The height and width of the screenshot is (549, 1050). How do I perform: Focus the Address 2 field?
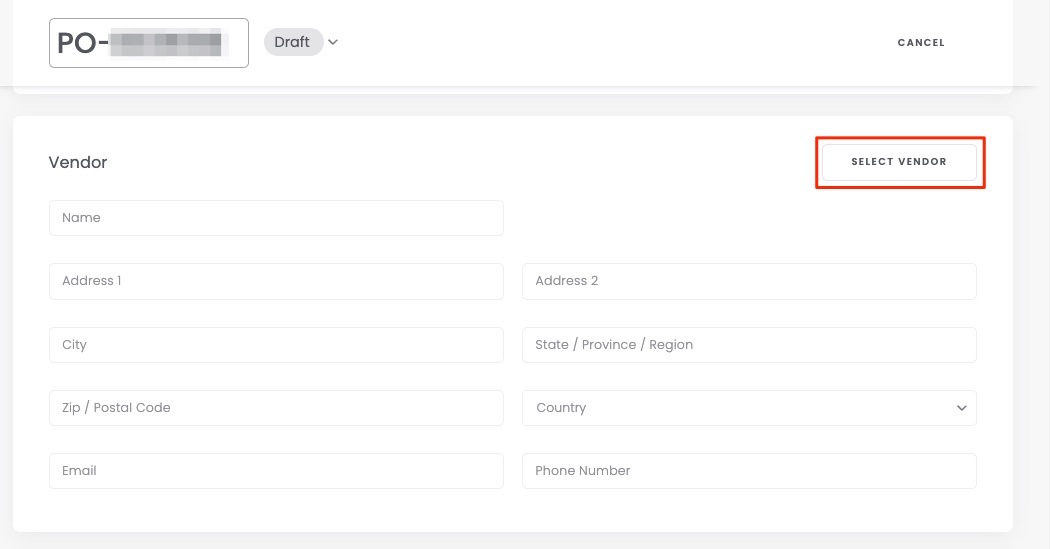point(749,281)
